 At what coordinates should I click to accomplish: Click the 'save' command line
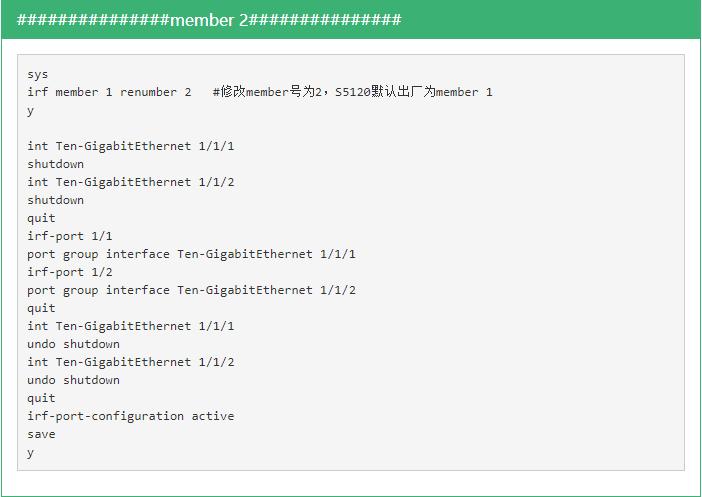tap(41, 434)
